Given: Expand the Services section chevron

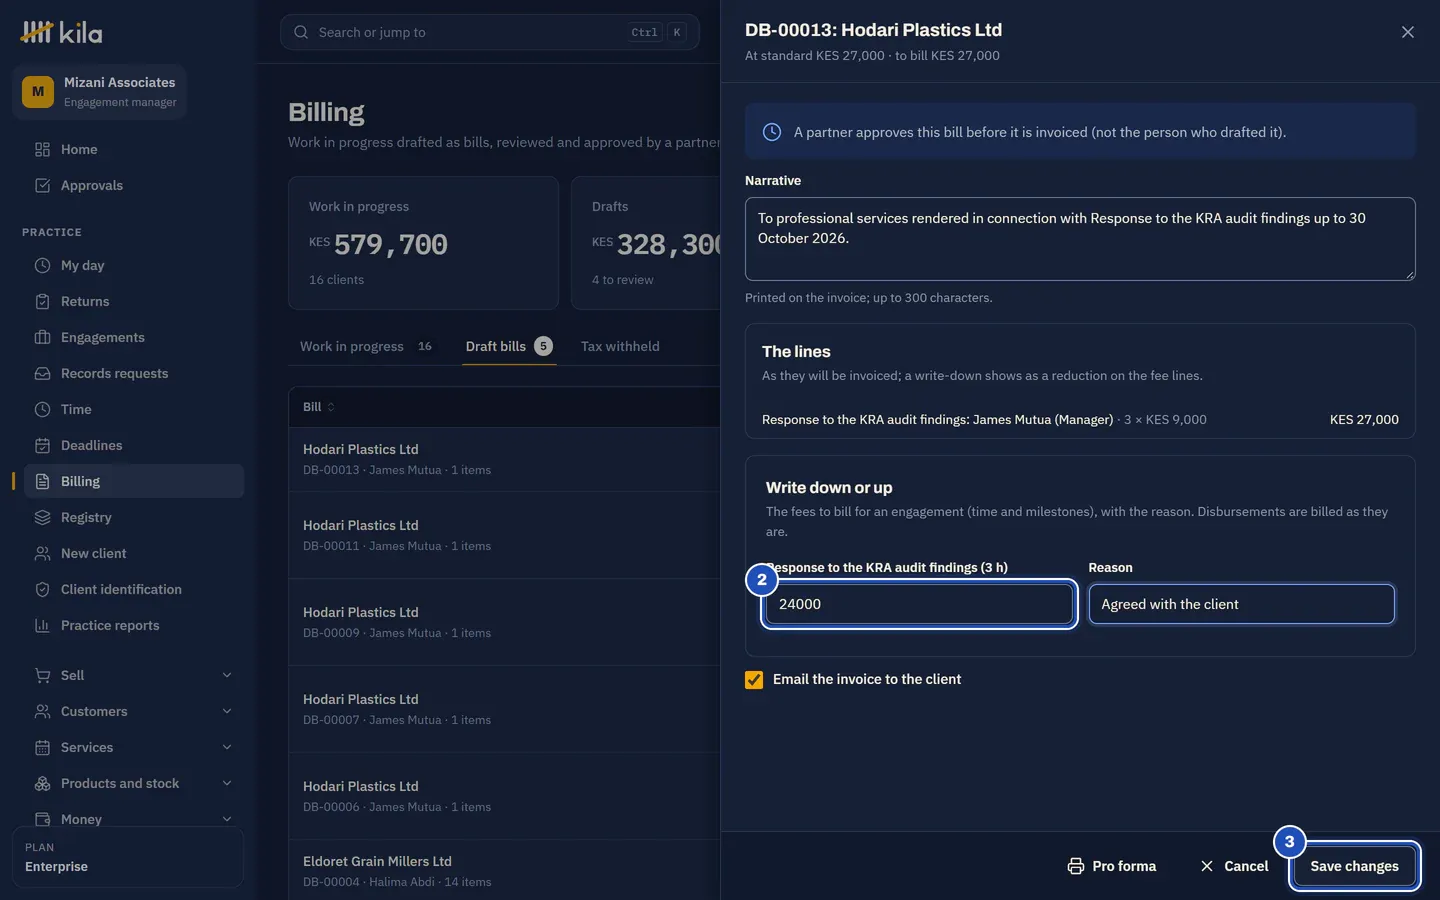Looking at the screenshot, I should tap(227, 747).
